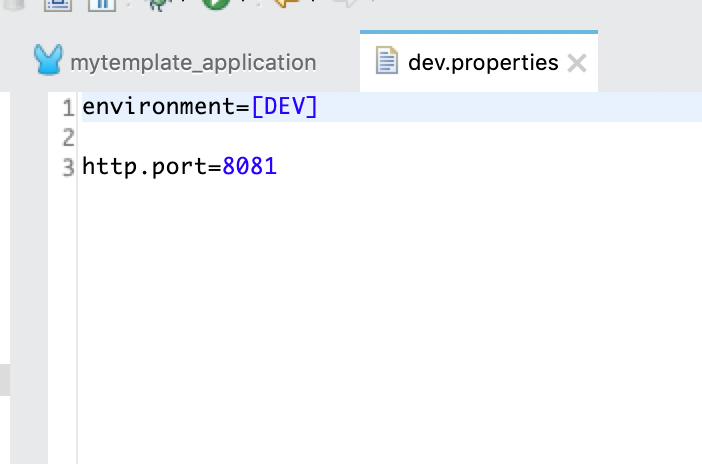This screenshot has height=464, width=702.
Task: Click the yellow Back navigation arrow
Action: click(287, 3)
